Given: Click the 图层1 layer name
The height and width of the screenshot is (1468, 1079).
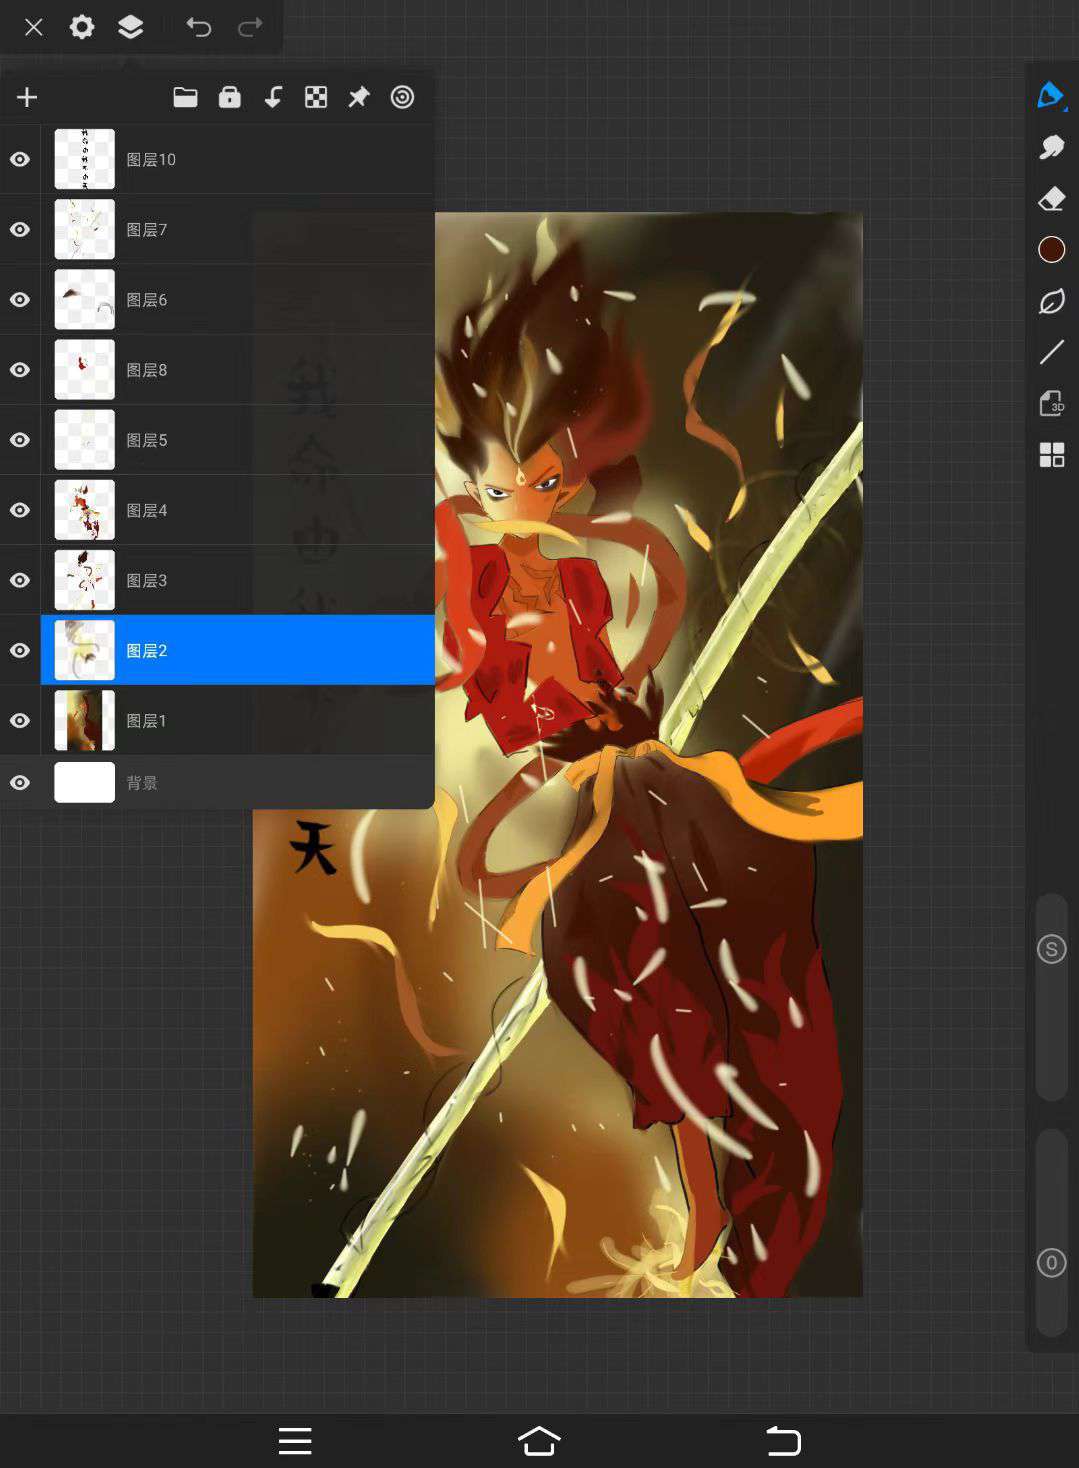Looking at the screenshot, I should [147, 720].
